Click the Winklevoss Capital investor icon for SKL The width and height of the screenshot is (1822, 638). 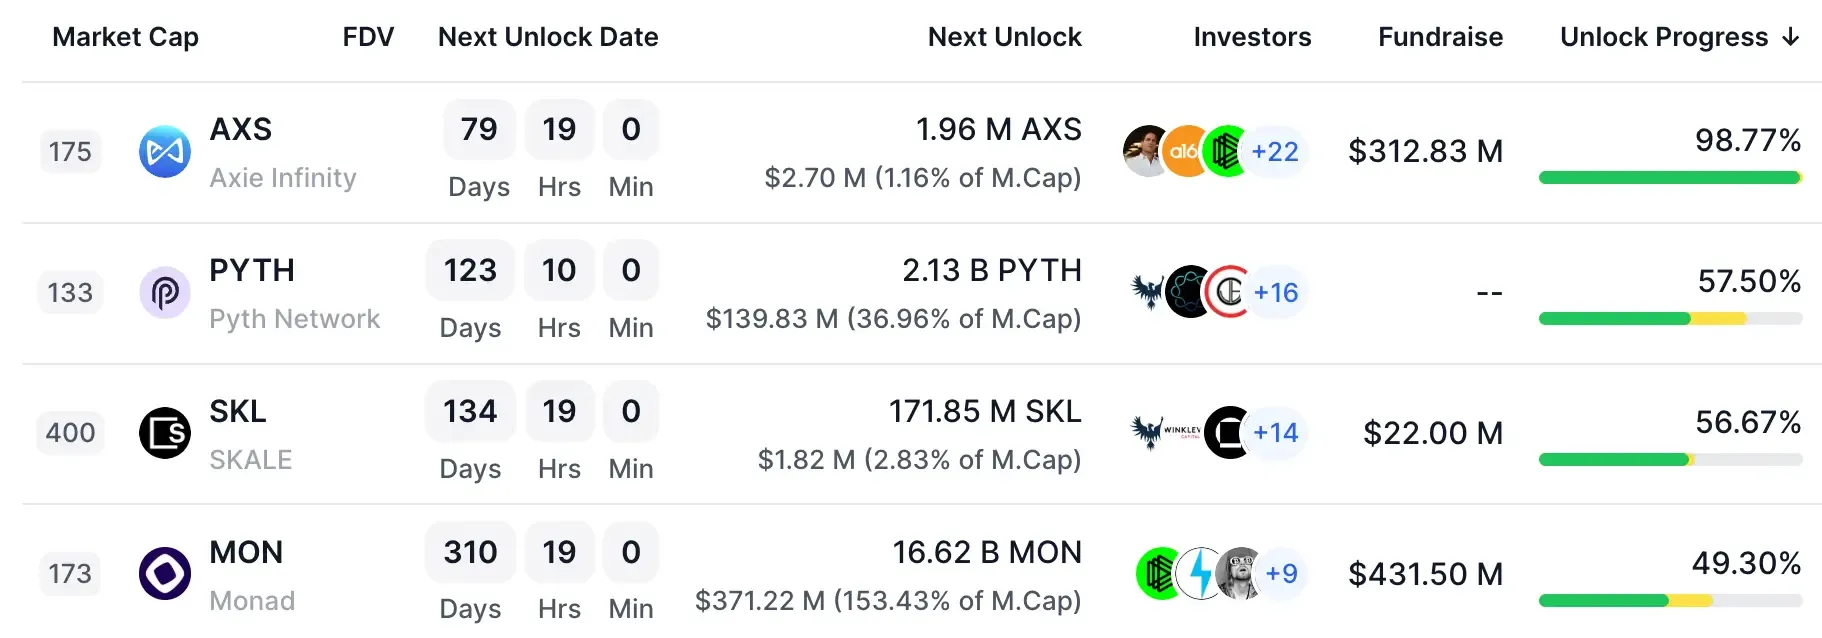click(x=1182, y=432)
